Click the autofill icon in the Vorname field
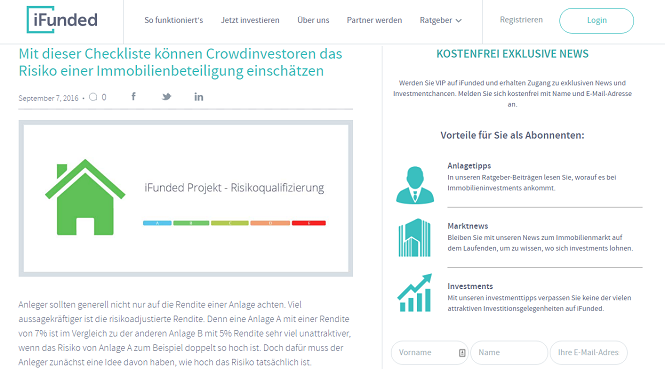665x369 pixels. (462, 352)
